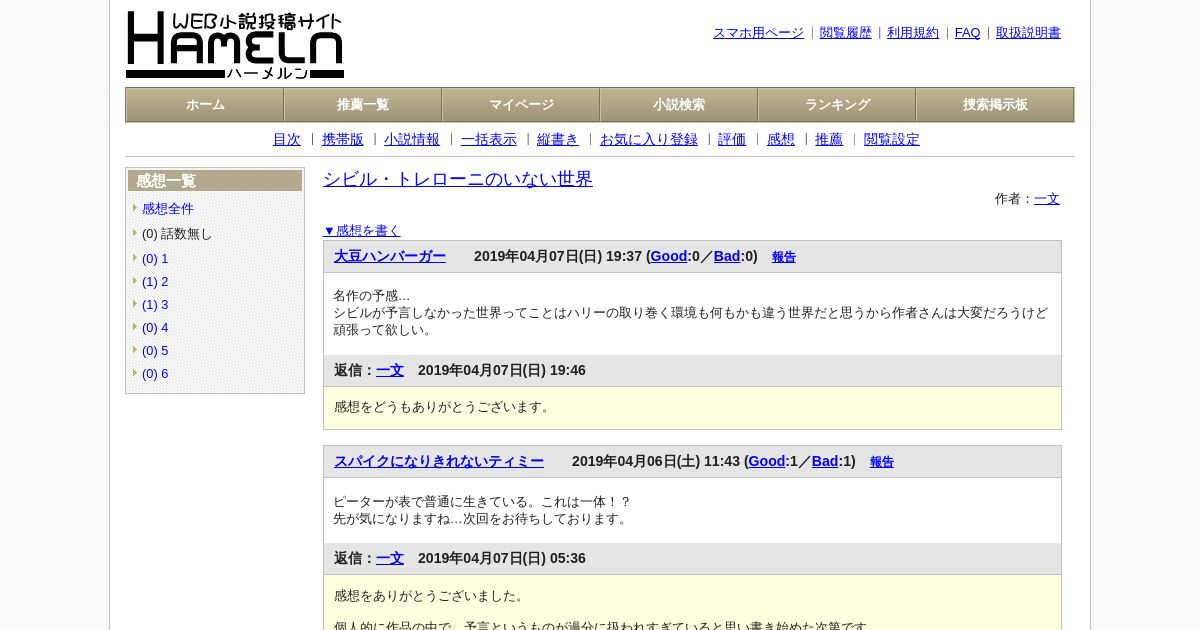This screenshot has width=1200, height=630.
Task: Select sidebar entry (0) 5
Action: point(155,351)
